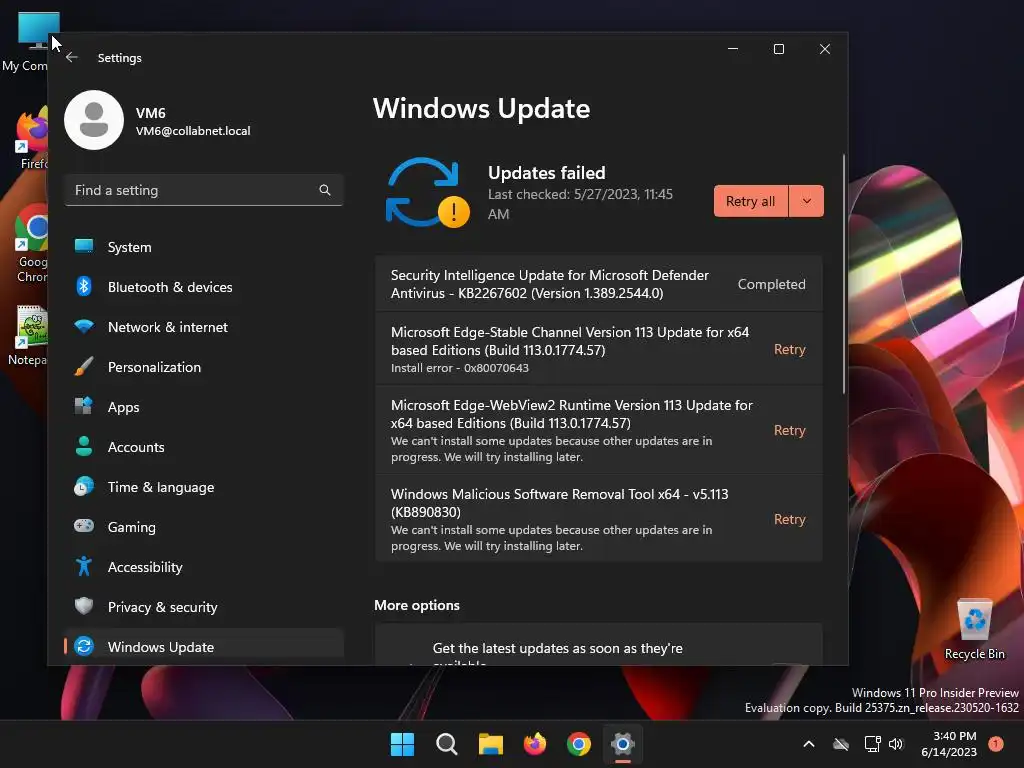Launch Firefox from the taskbar
This screenshot has width=1024, height=768.
coord(535,744)
